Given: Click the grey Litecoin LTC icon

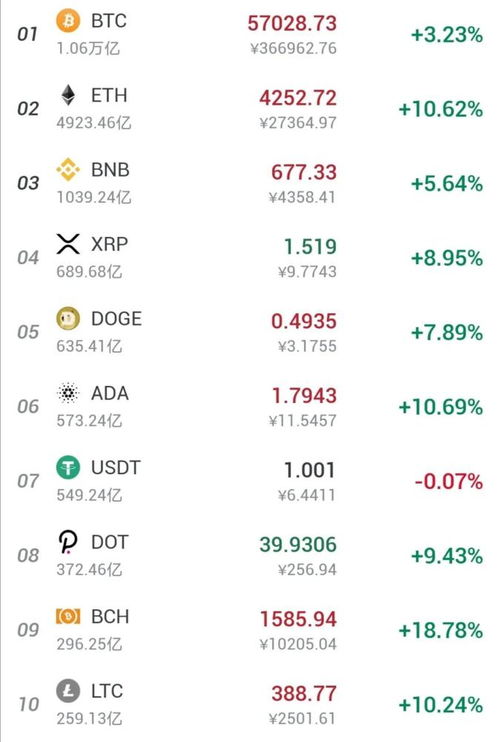Looking at the screenshot, I should [x=68, y=691].
